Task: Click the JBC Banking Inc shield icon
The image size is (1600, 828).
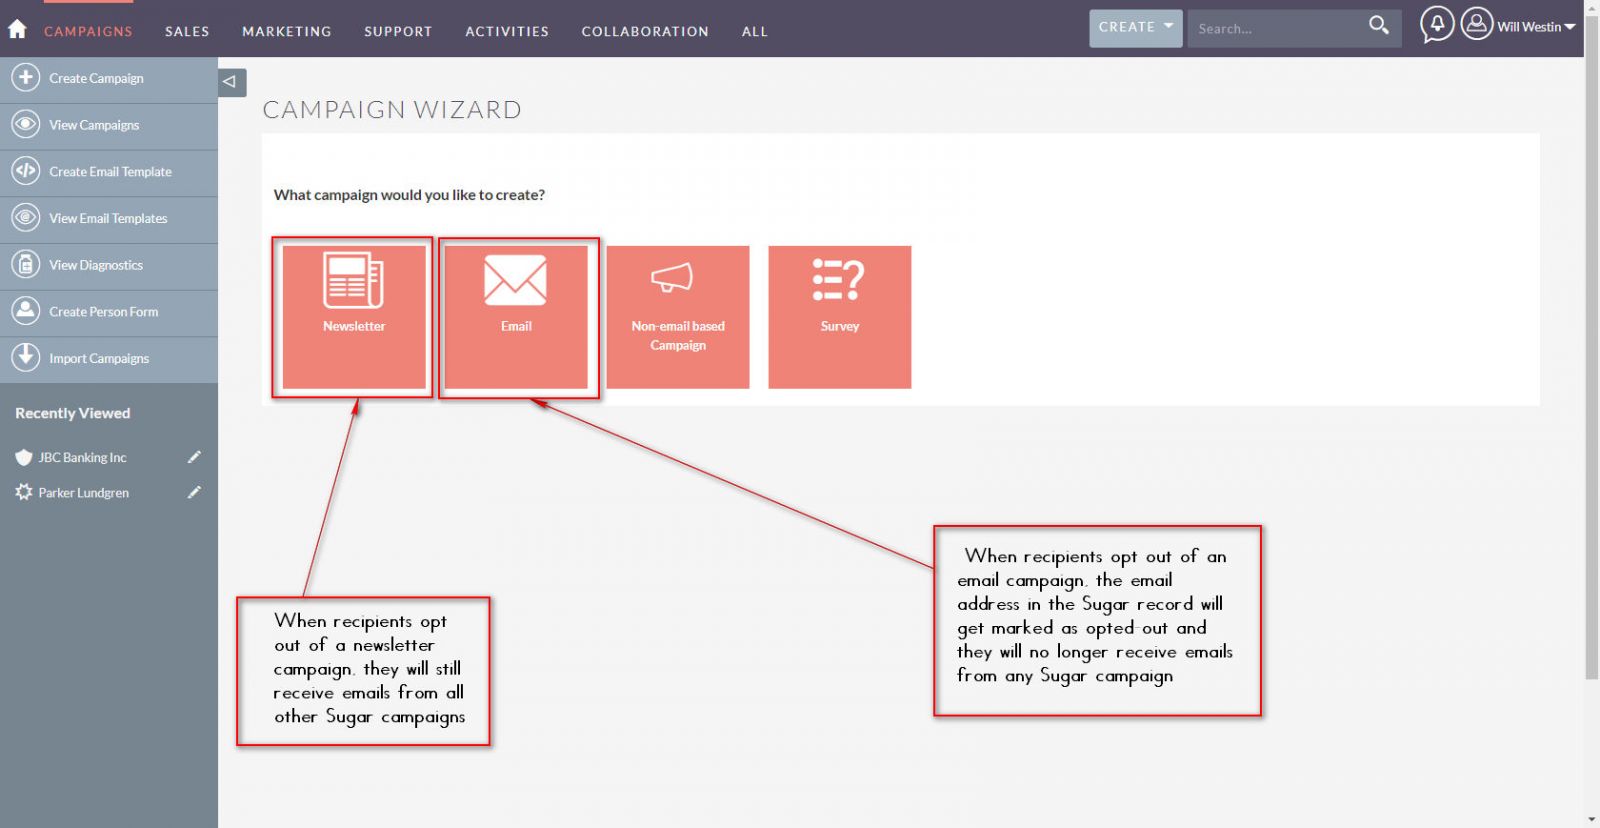Action: tap(23, 457)
